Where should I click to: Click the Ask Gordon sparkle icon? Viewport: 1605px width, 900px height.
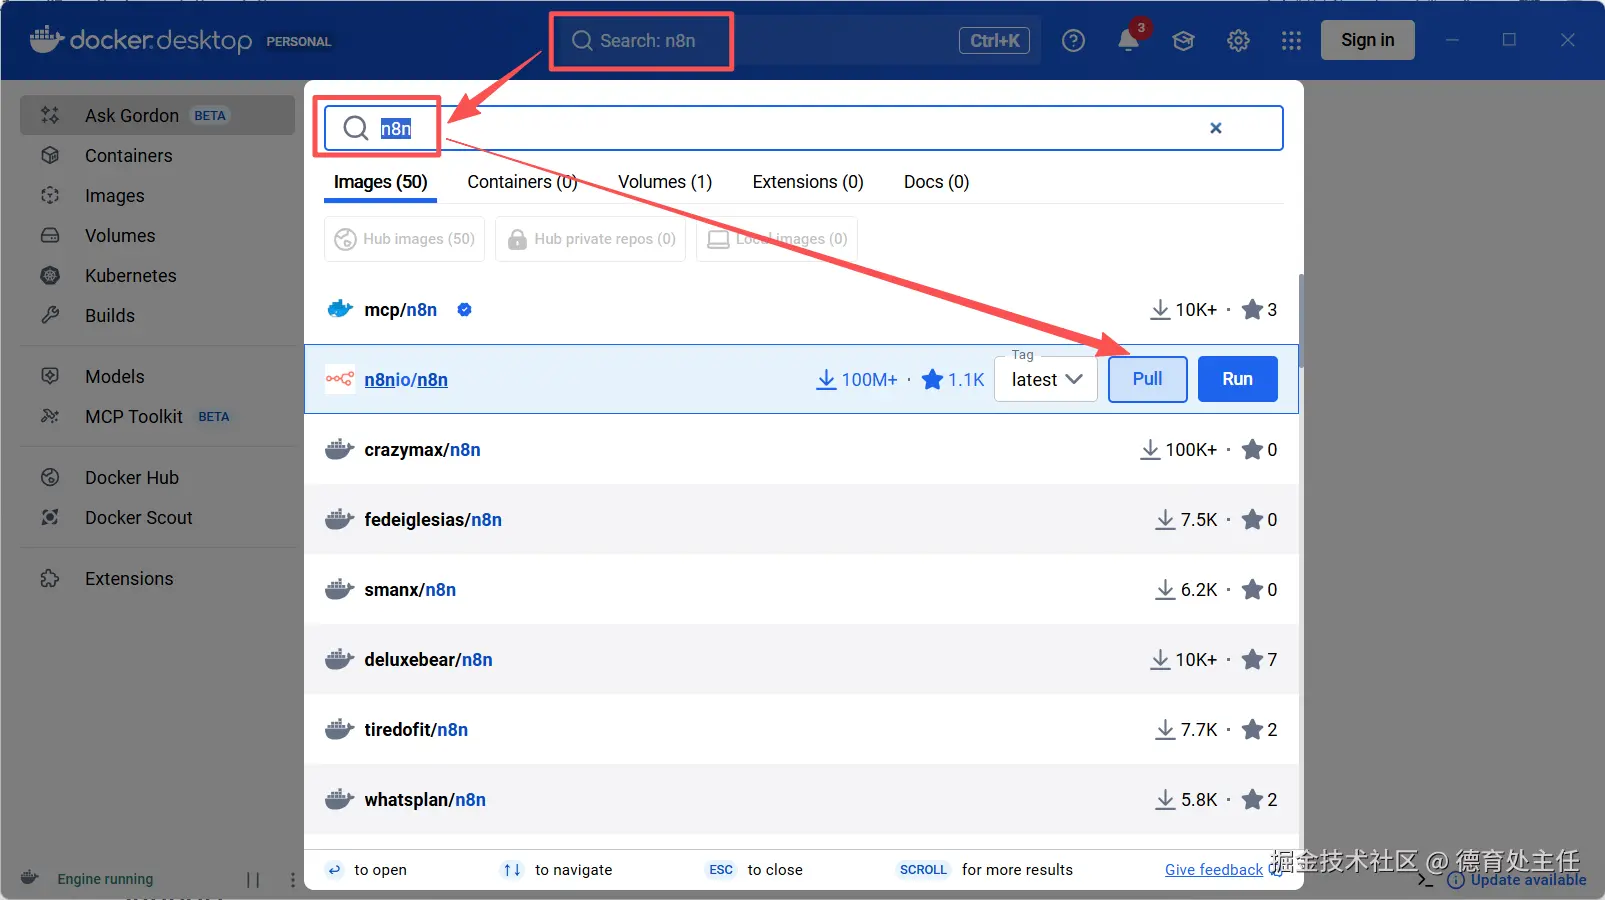coord(50,116)
